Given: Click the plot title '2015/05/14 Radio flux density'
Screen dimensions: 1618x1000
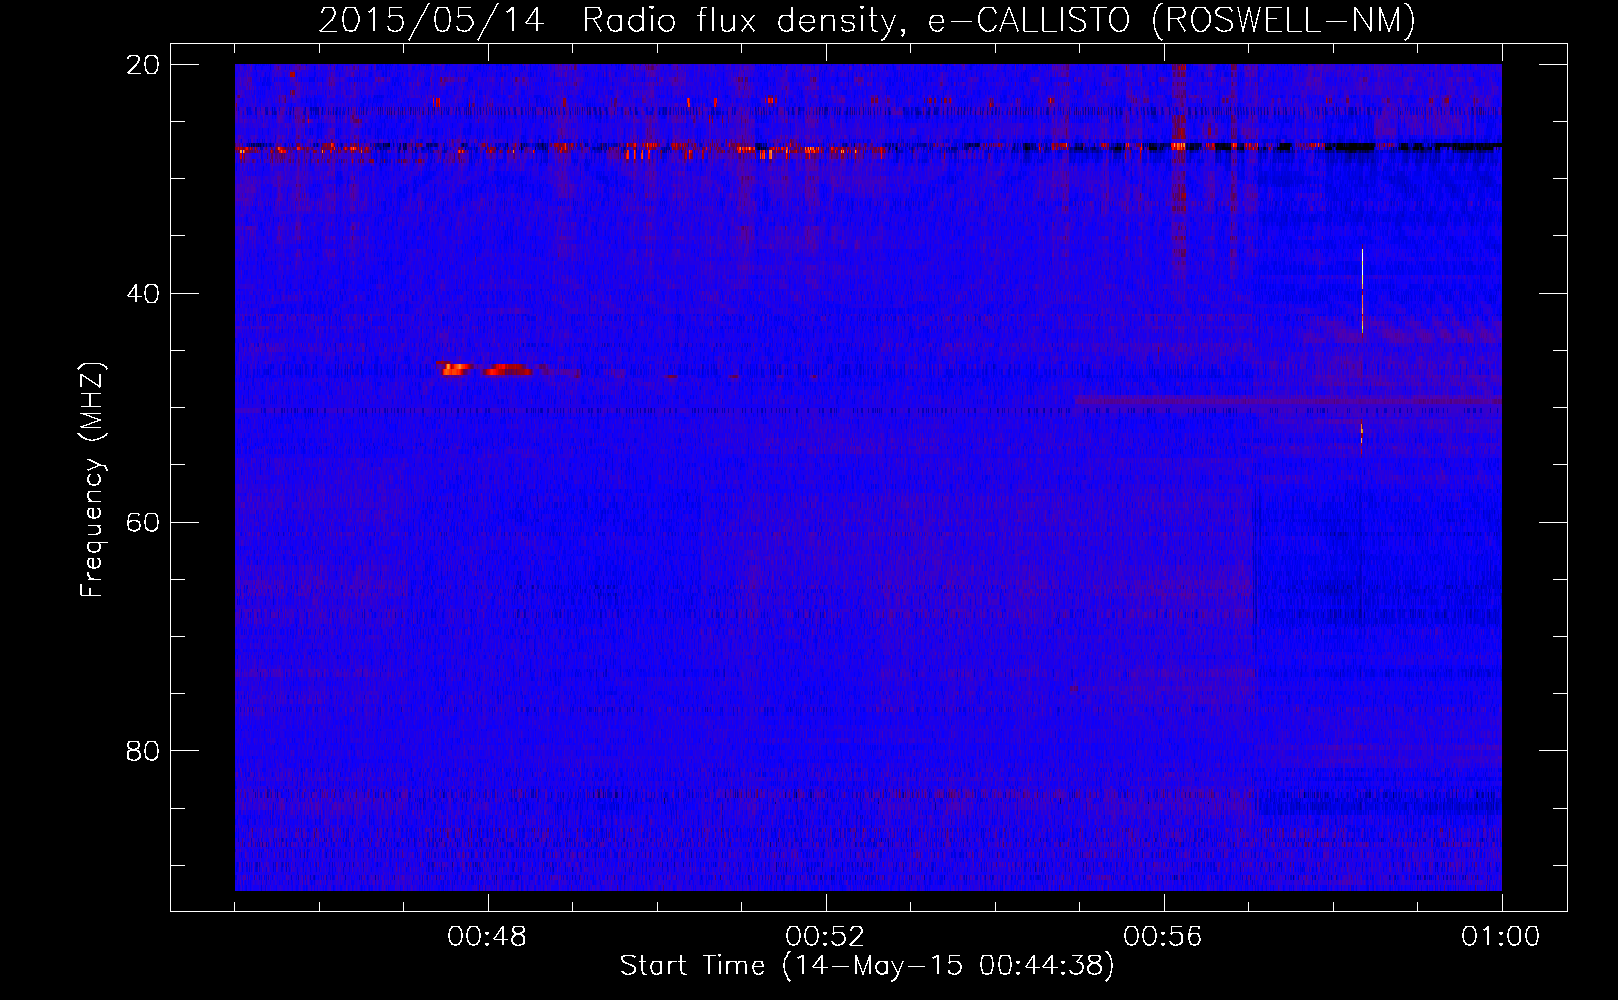Looking at the screenshot, I should [606, 21].
